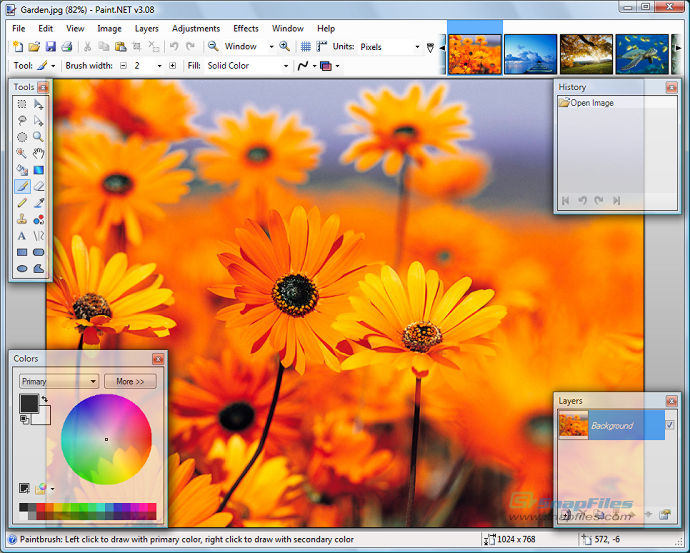This screenshot has width=690, height=553.
Task: Pick the Eraser tool
Action: (39, 186)
